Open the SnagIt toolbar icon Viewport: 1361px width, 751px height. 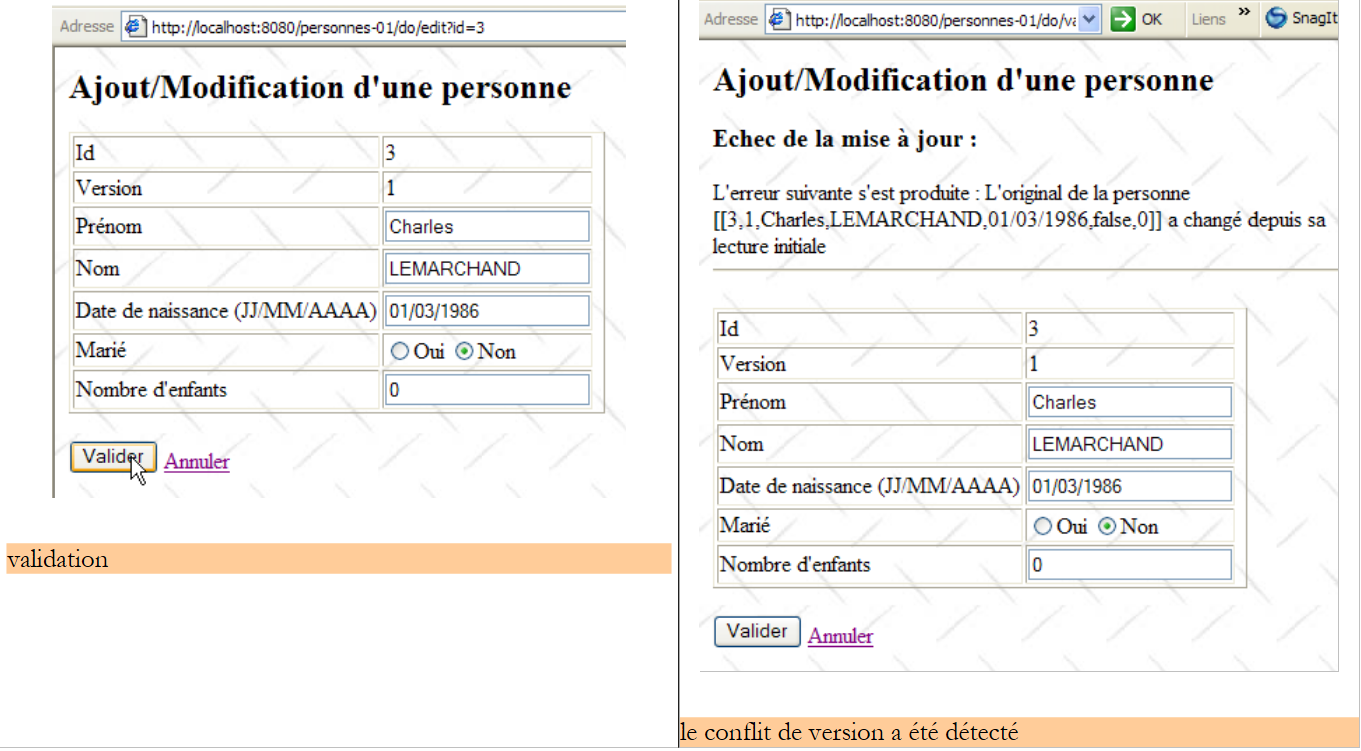(1276, 19)
